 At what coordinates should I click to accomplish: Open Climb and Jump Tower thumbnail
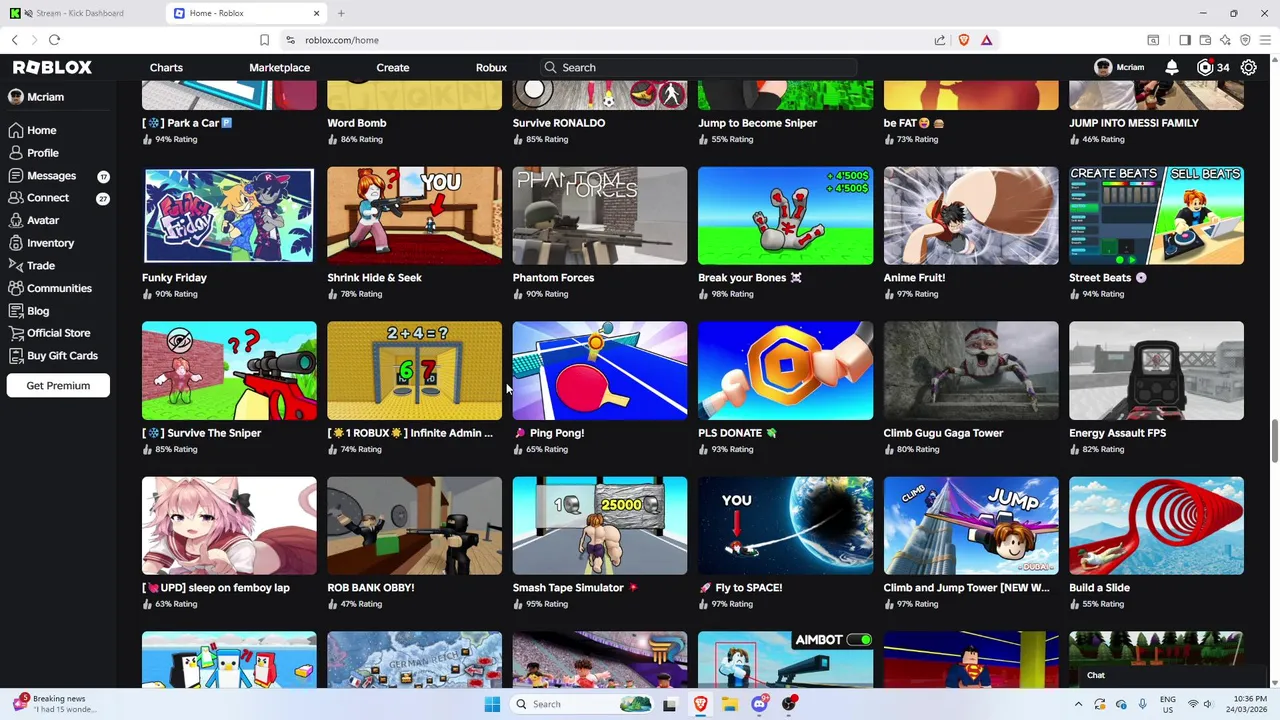(x=971, y=525)
